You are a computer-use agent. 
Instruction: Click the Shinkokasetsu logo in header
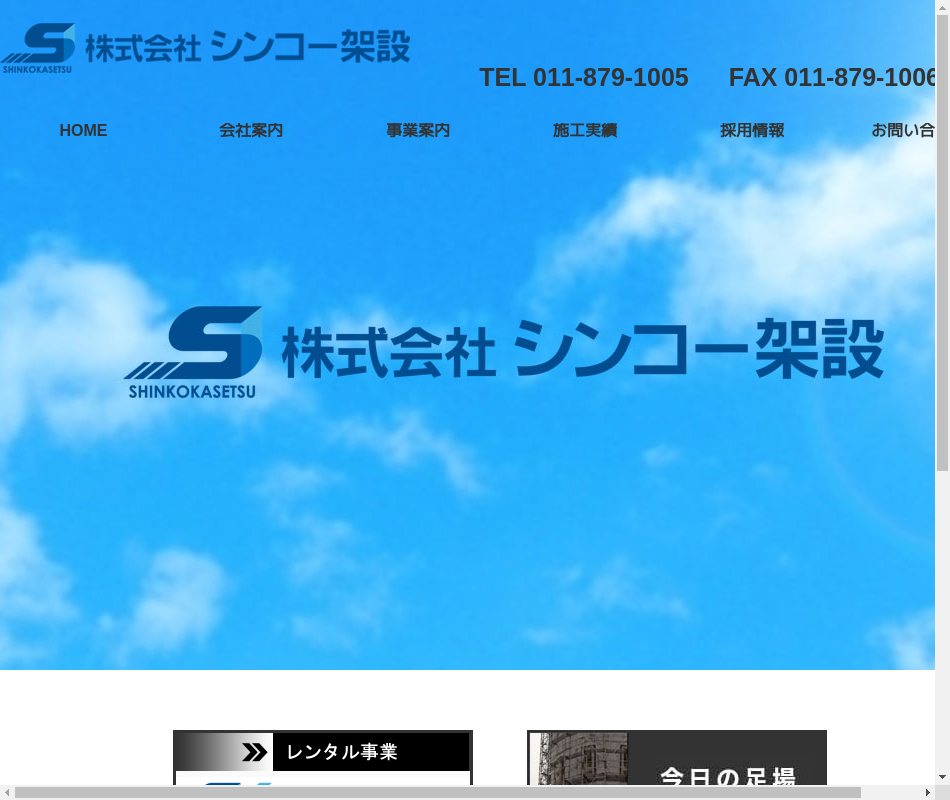(205, 48)
